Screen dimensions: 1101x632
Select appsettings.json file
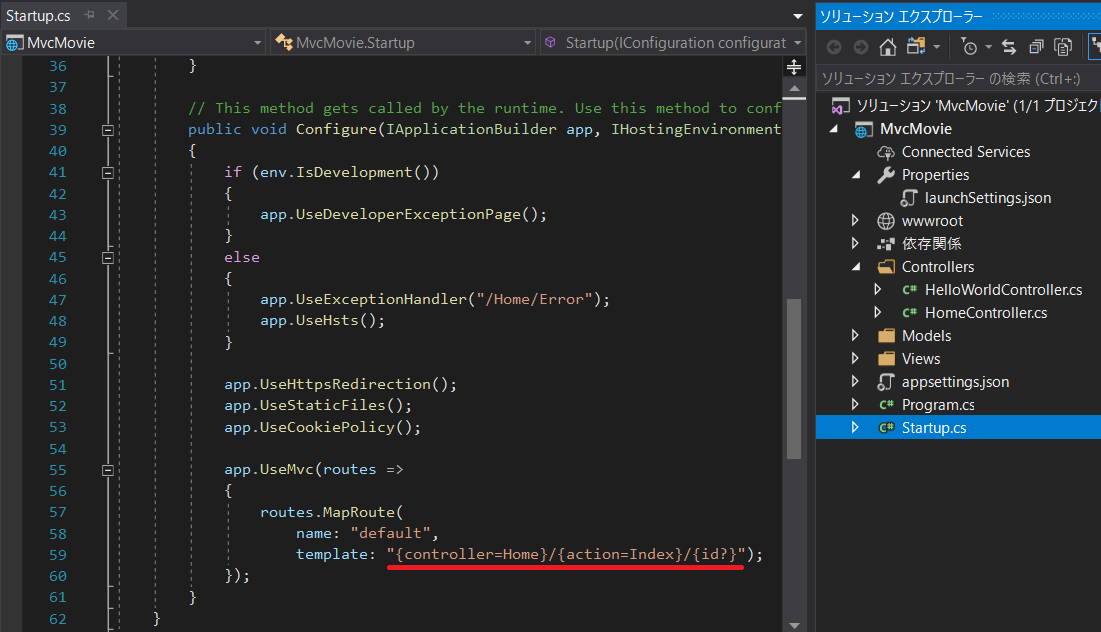click(x=955, y=382)
